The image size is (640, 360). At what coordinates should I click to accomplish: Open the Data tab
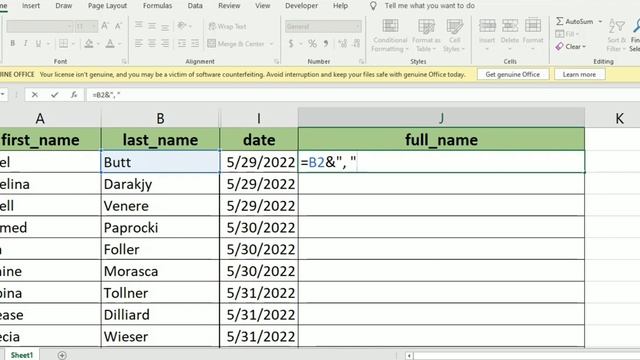click(x=195, y=6)
